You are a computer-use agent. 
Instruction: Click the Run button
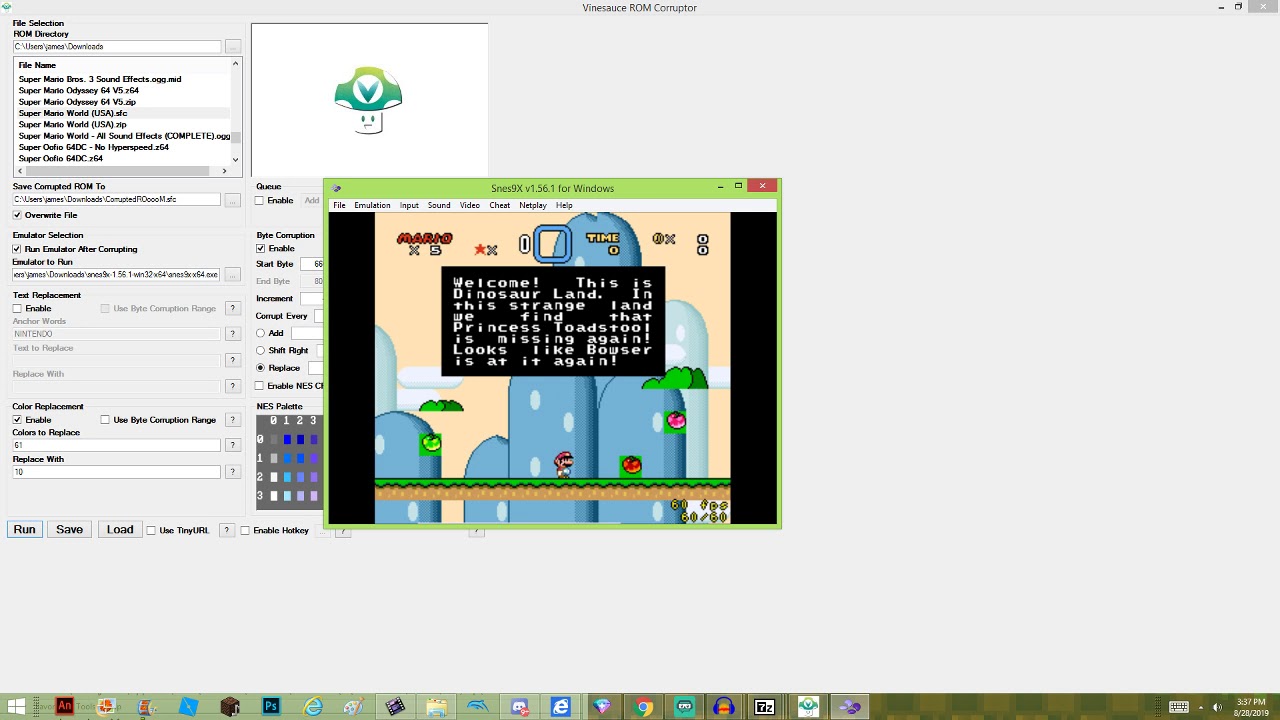click(x=24, y=529)
